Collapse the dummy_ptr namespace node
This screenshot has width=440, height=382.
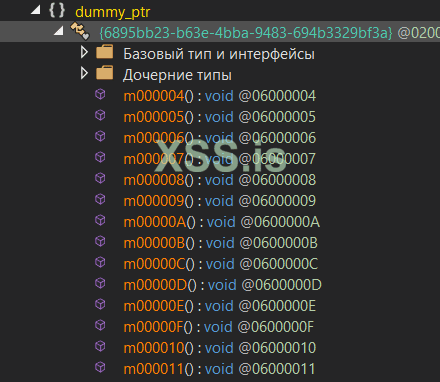(36, 11)
